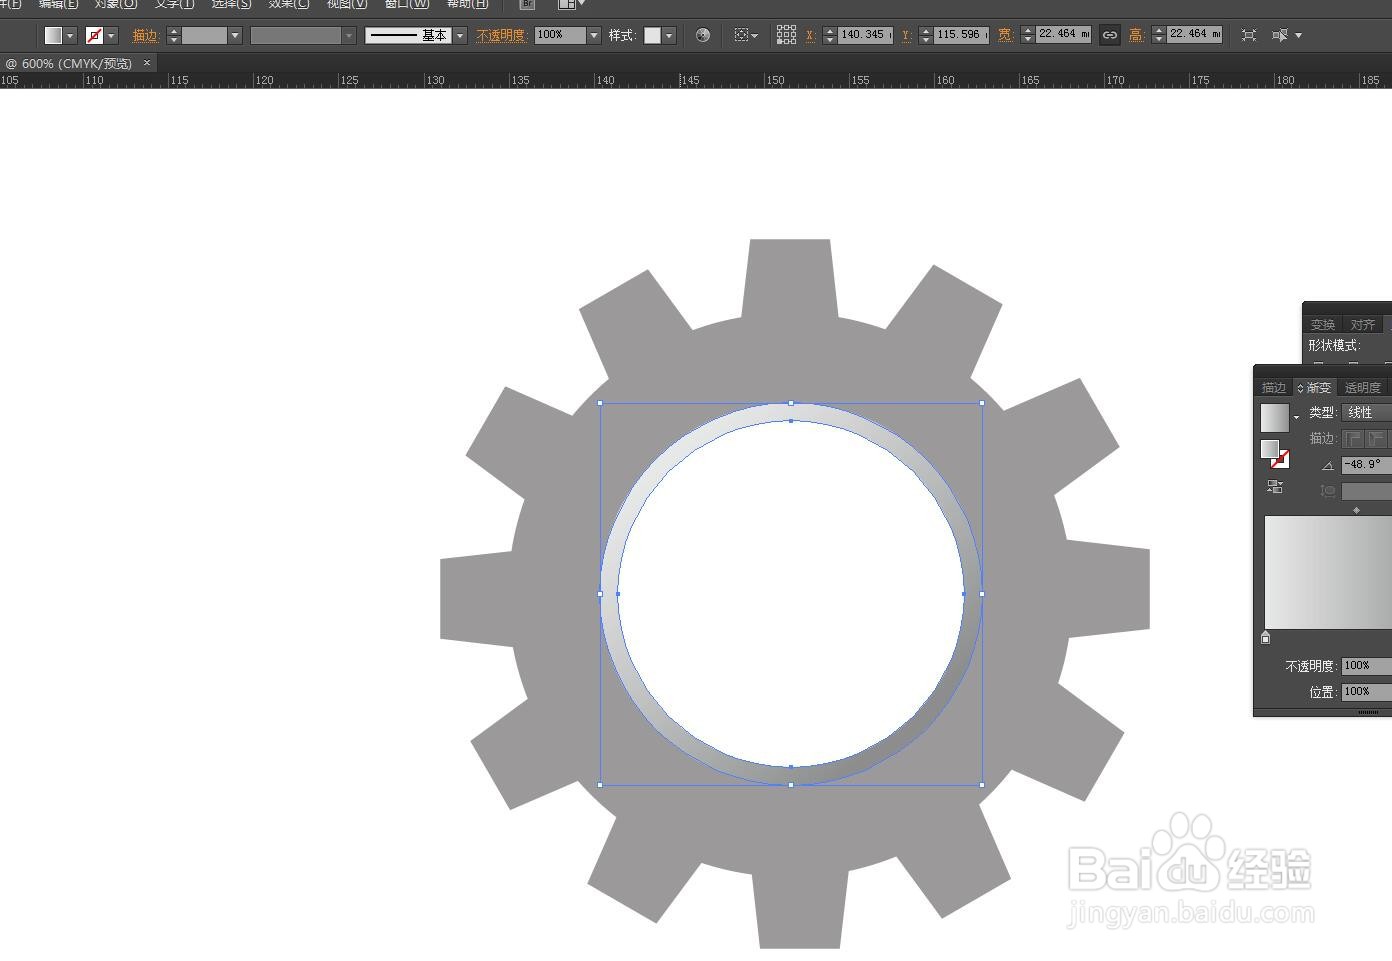Click the gradient panel 不透明度 100% field
The height and width of the screenshot is (961, 1392).
click(x=1366, y=665)
